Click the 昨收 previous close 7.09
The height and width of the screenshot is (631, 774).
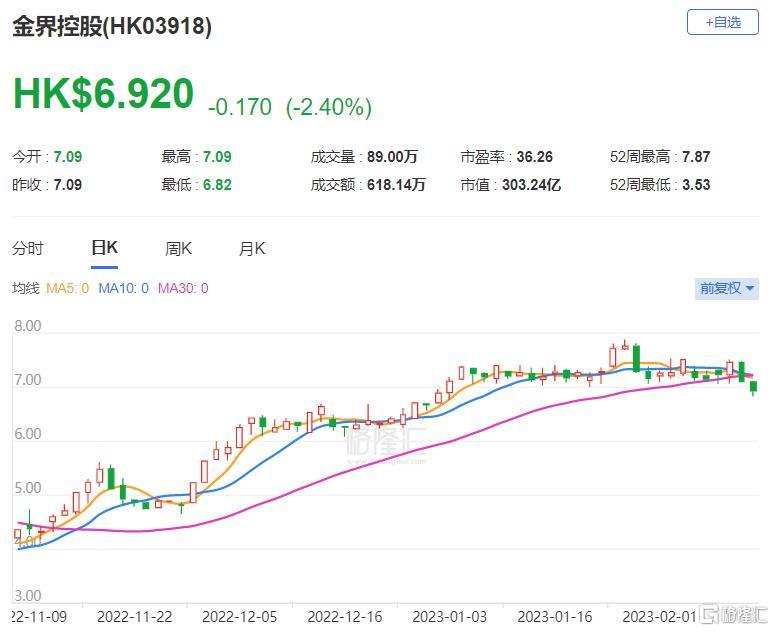click(68, 185)
